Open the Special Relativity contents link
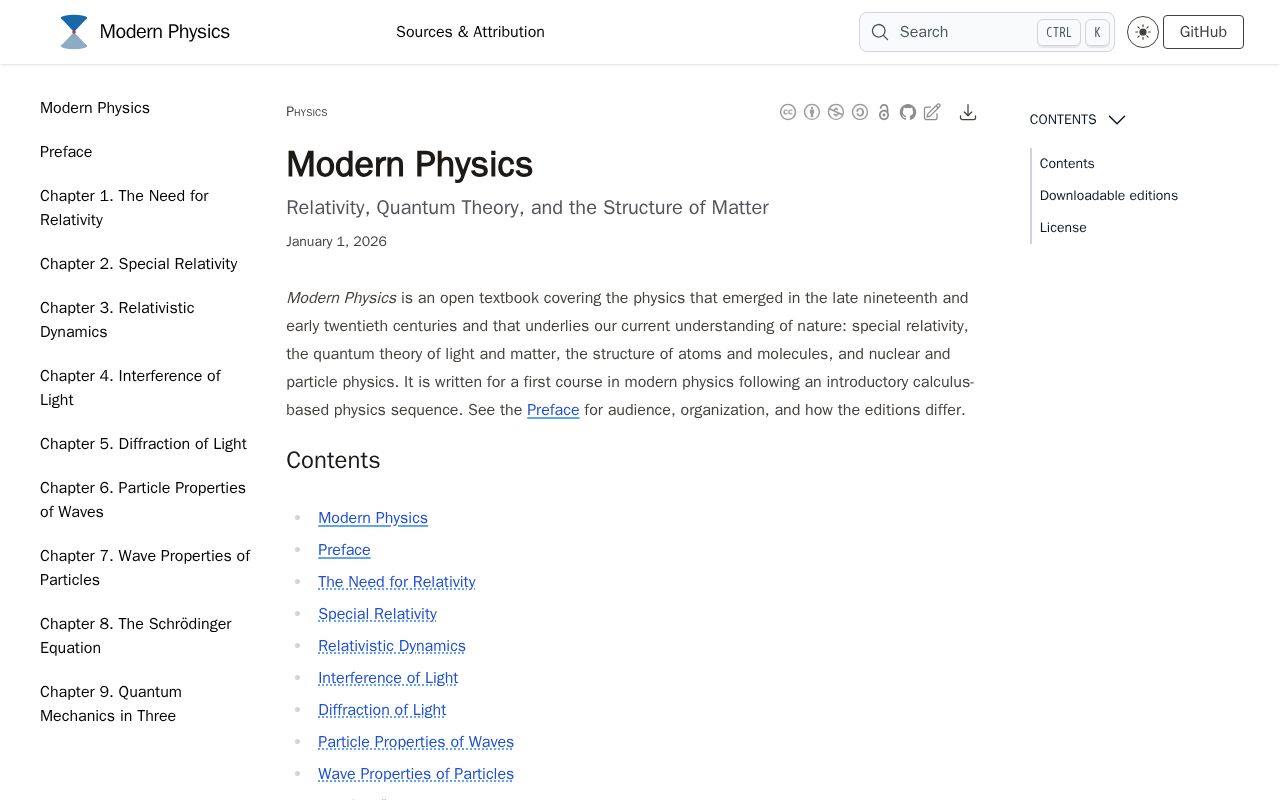 point(377,614)
